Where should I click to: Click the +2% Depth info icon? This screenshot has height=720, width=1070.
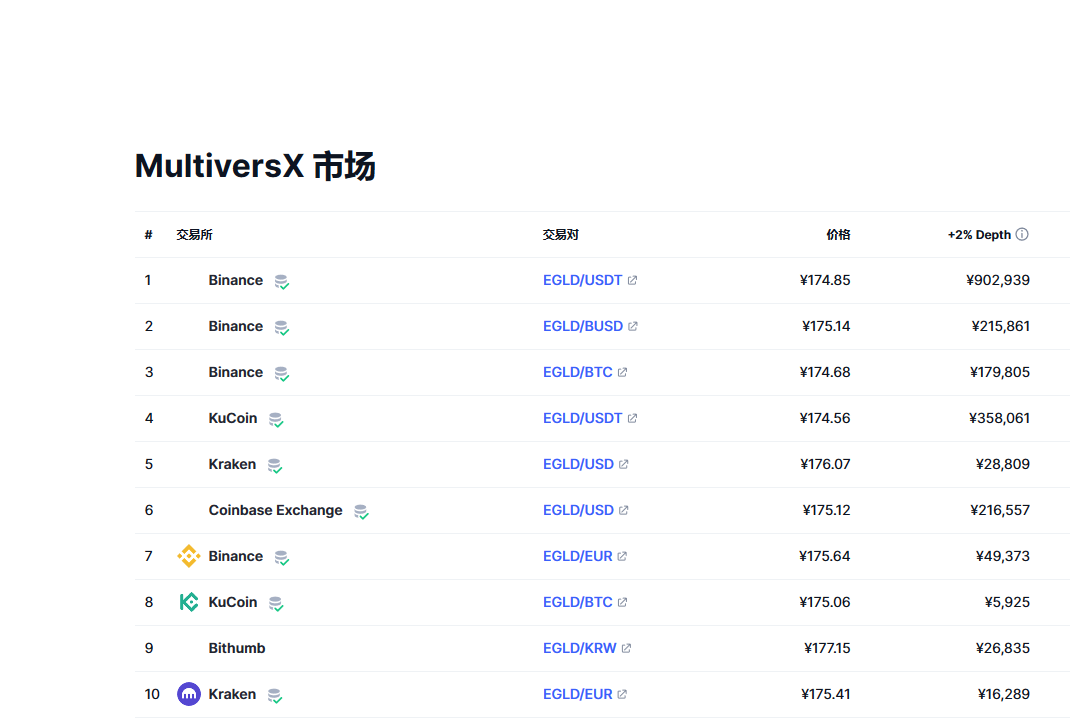[x=1022, y=234]
